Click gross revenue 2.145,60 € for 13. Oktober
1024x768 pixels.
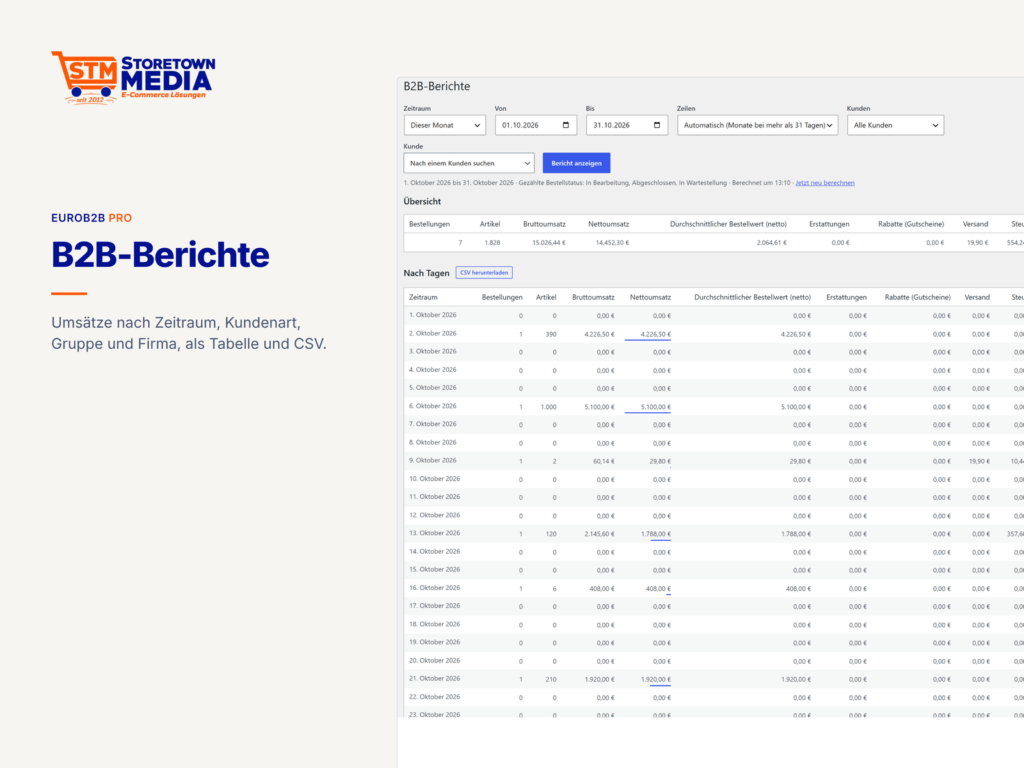(x=600, y=534)
